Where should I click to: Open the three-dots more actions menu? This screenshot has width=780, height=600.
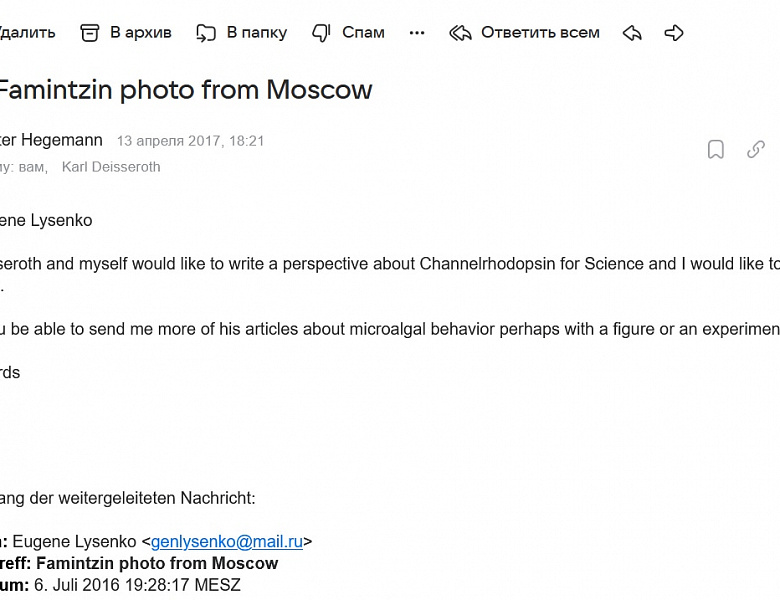(417, 33)
